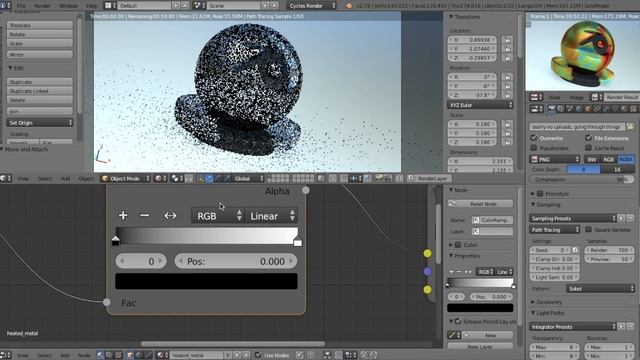Image resolution: width=640 pixels, height=360 pixels.
Task: Toggle the Grease Pencil Layers checkbox
Action: [458, 321]
